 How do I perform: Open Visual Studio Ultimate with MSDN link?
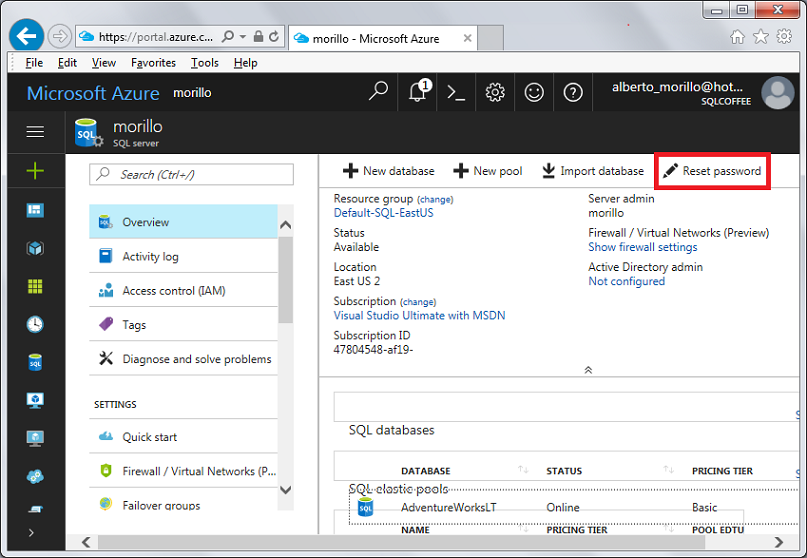pyautogui.click(x=419, y=316)
